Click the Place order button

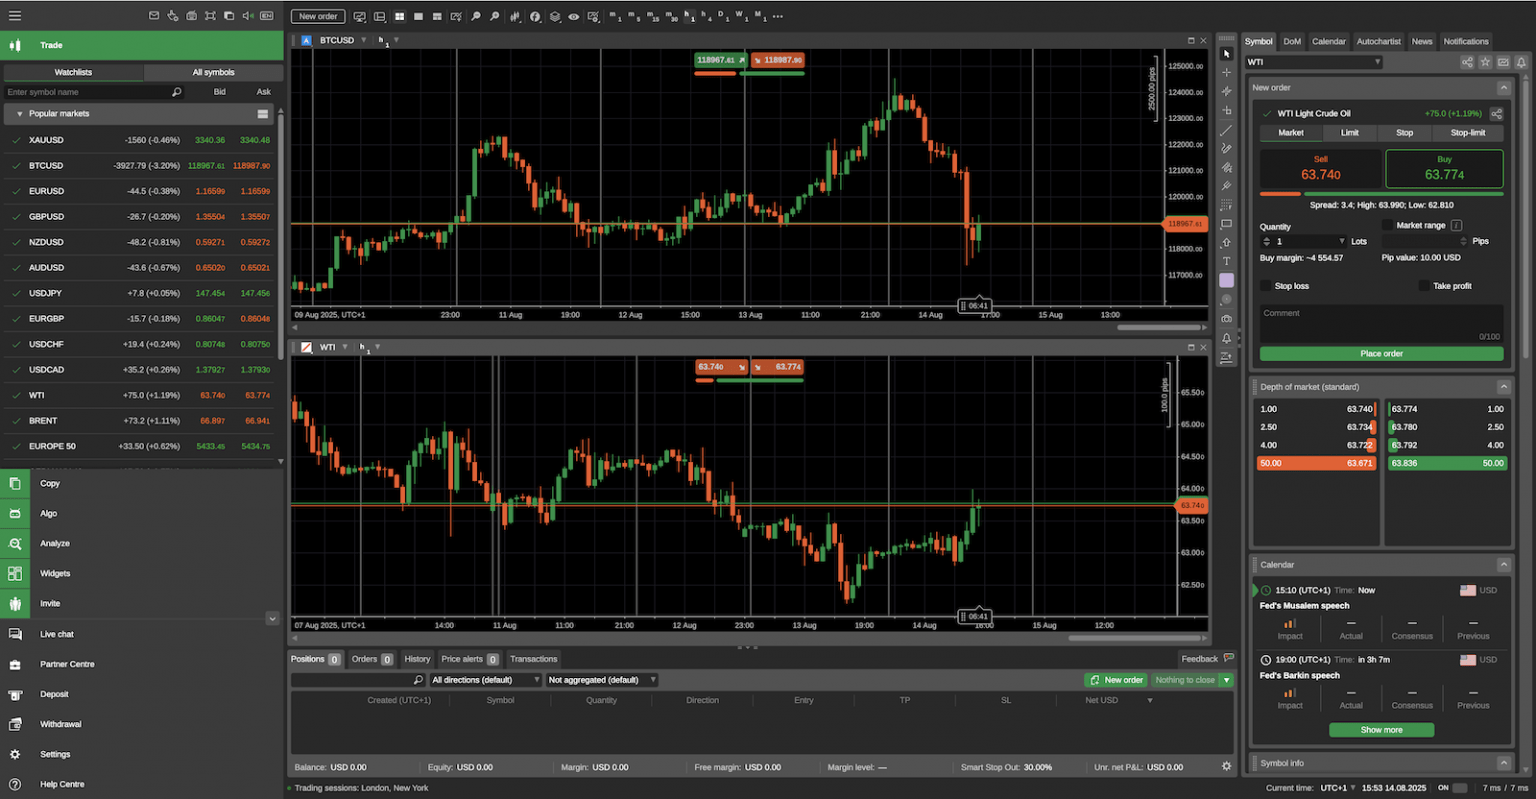pos(1381,353)
